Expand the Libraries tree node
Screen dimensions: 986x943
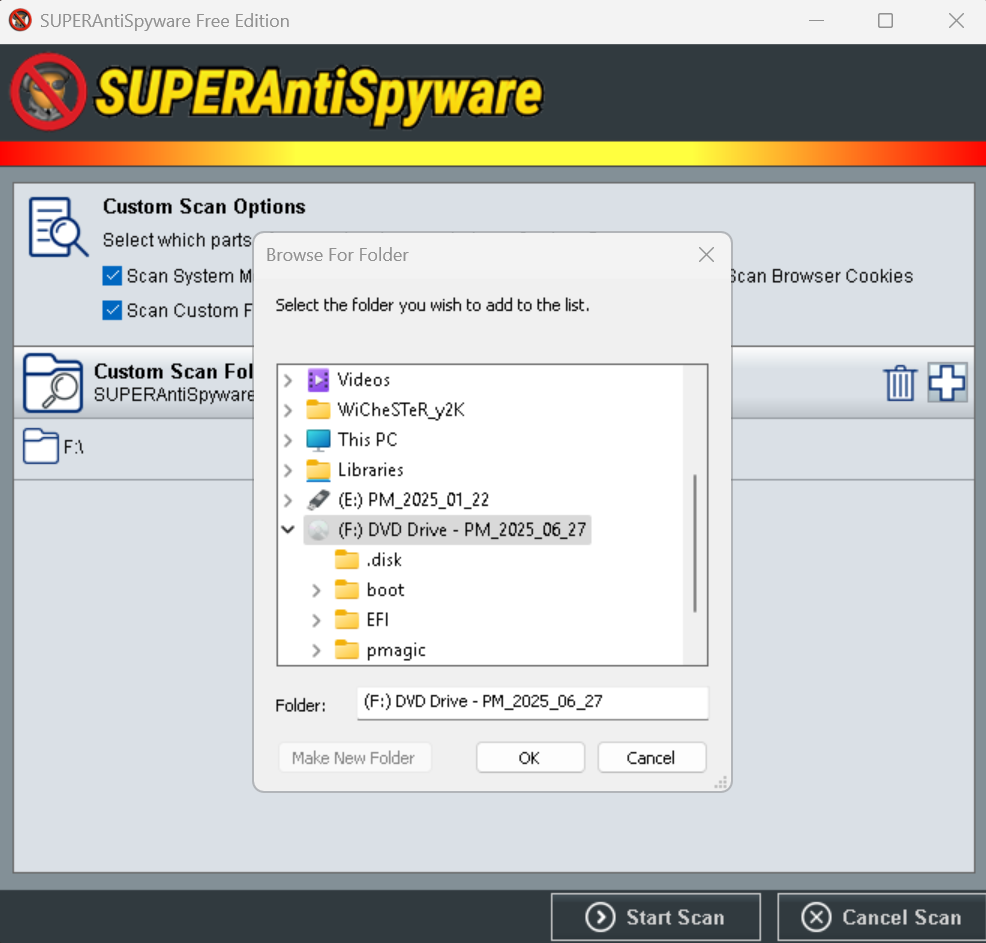288,470
